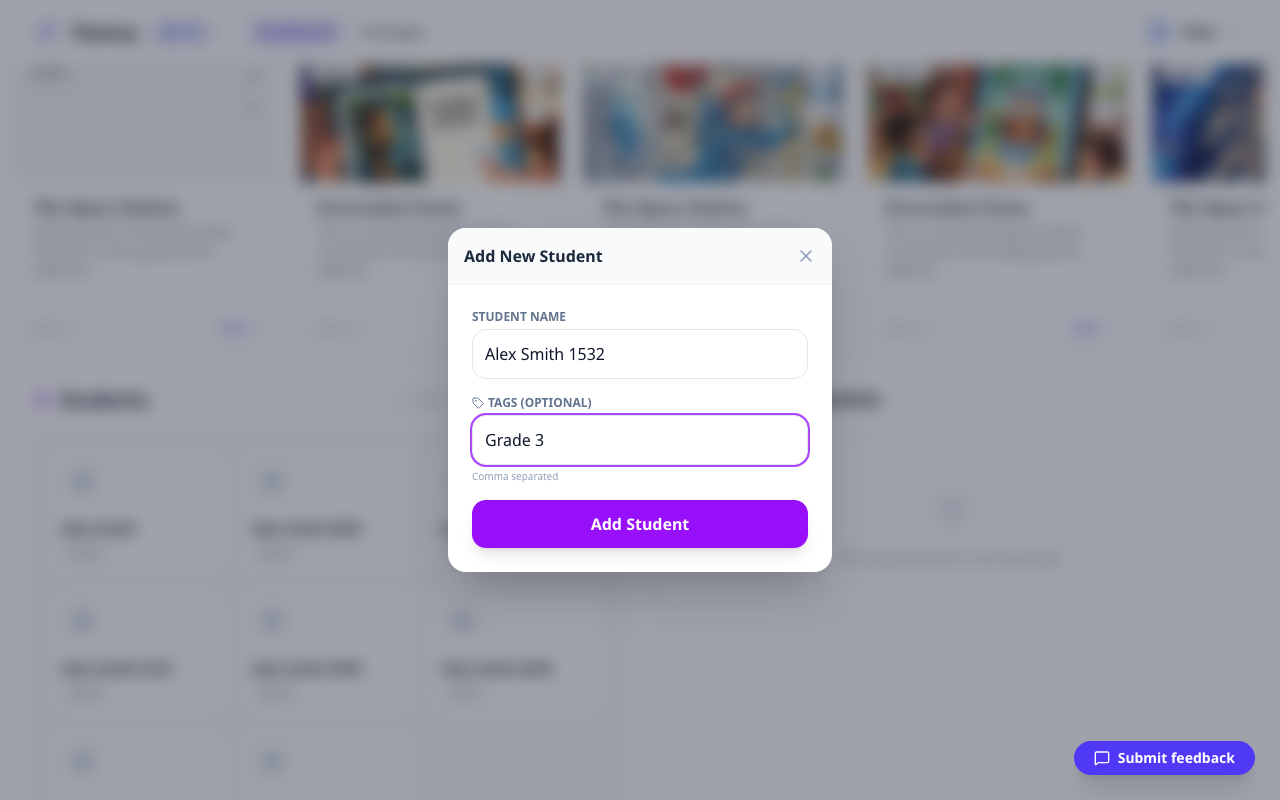Image resolution: width=1280 pixels, height=800 pixels.
Task: Click the speech bubble icon in Submit feedback
Action: (1102, 758)
